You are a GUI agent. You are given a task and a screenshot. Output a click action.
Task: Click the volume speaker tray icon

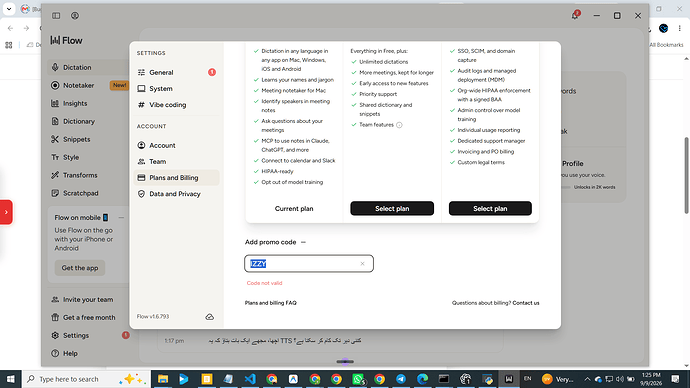620,379
